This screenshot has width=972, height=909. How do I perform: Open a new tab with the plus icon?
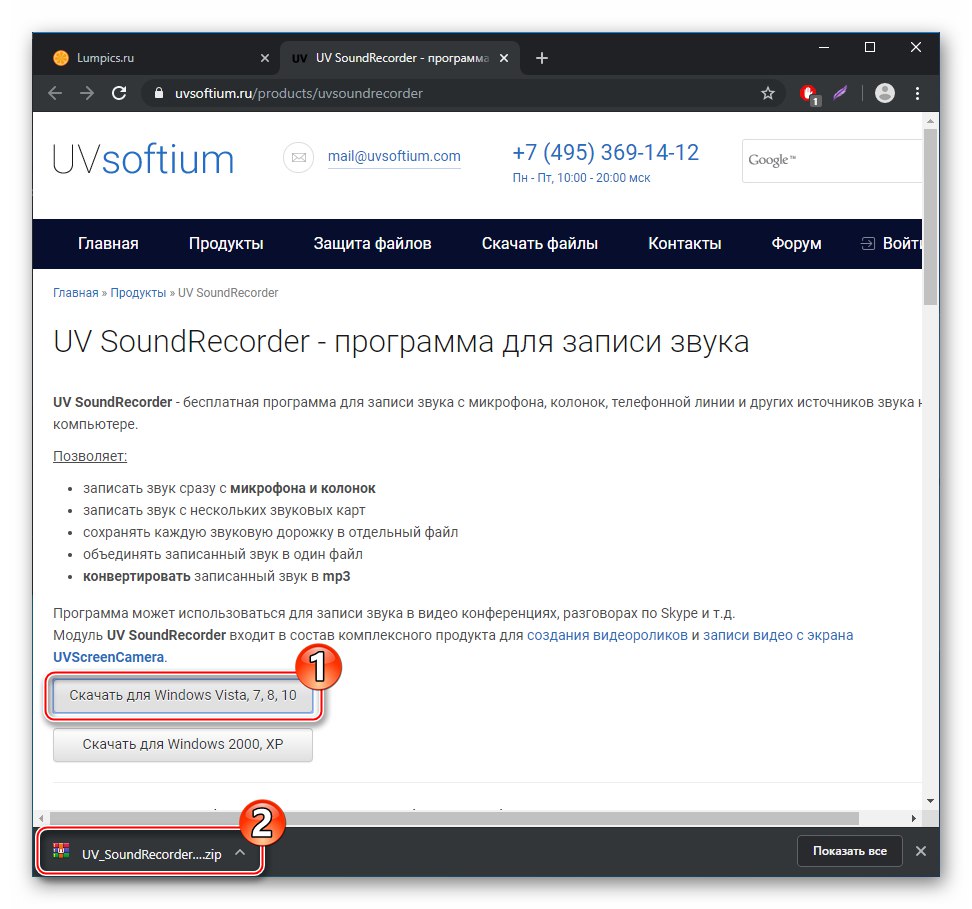tap(542, 58)
